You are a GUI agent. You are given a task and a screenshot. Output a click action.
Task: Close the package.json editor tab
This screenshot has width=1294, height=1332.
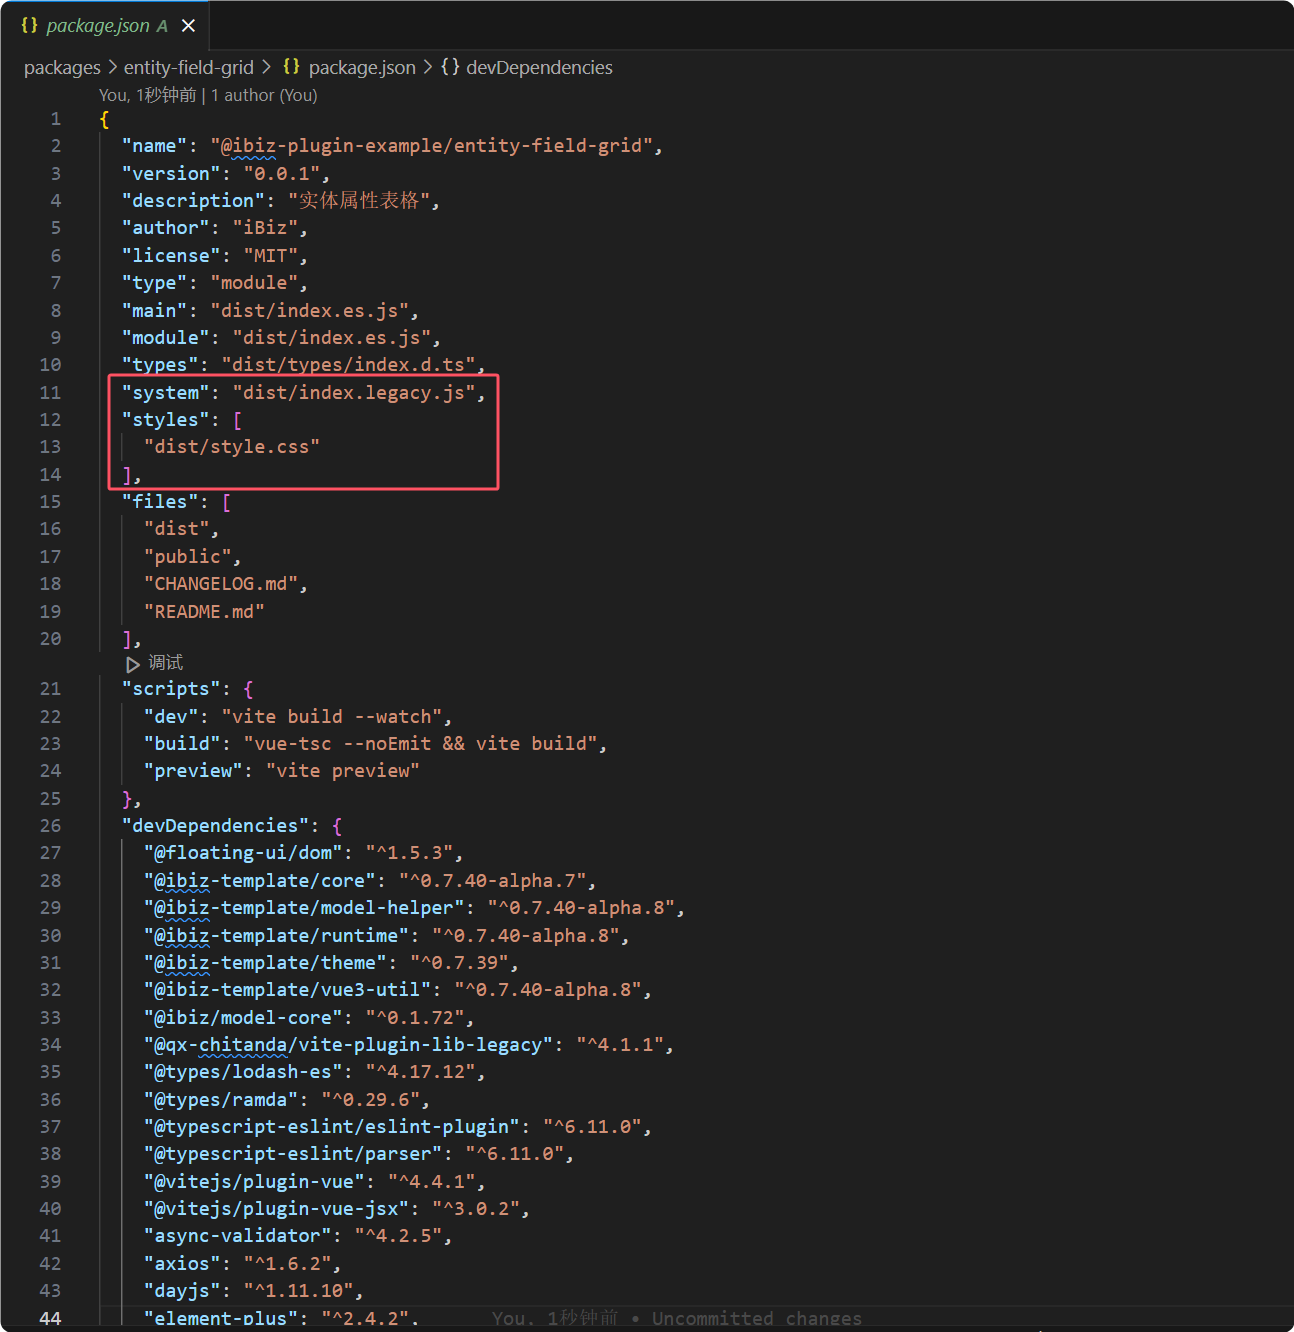(188, 26)
